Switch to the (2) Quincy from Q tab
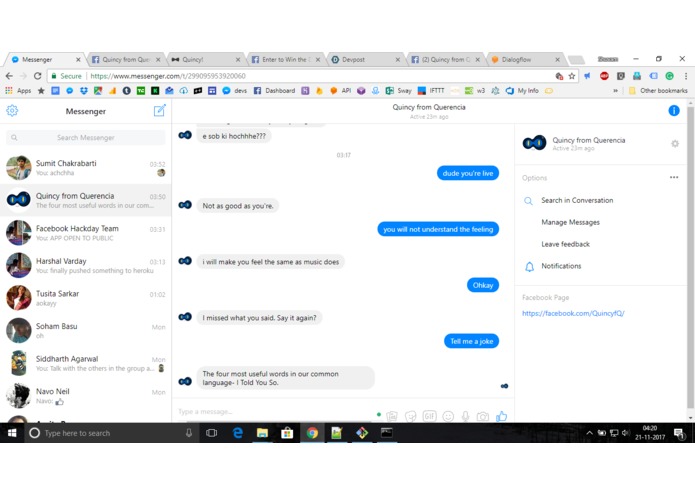695x494 pixels. click(446, 59)
